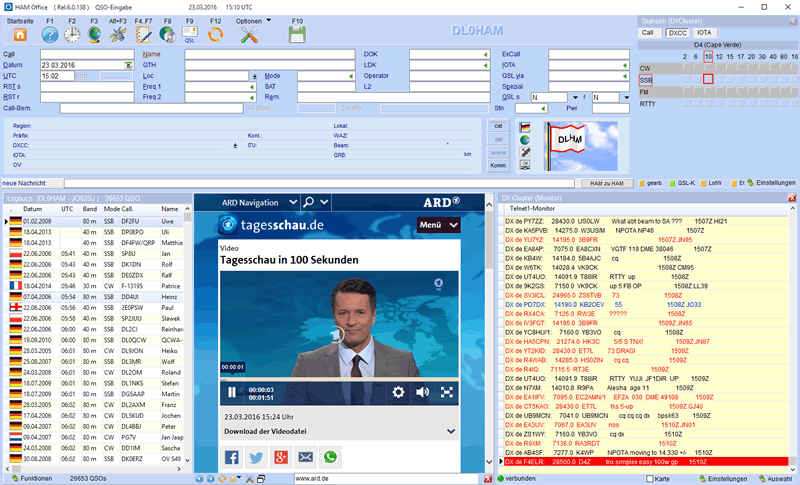This screenshot has width=800, height=485.
Task: Expand DOK field selection arrow
Action: [x=486, y=55]
